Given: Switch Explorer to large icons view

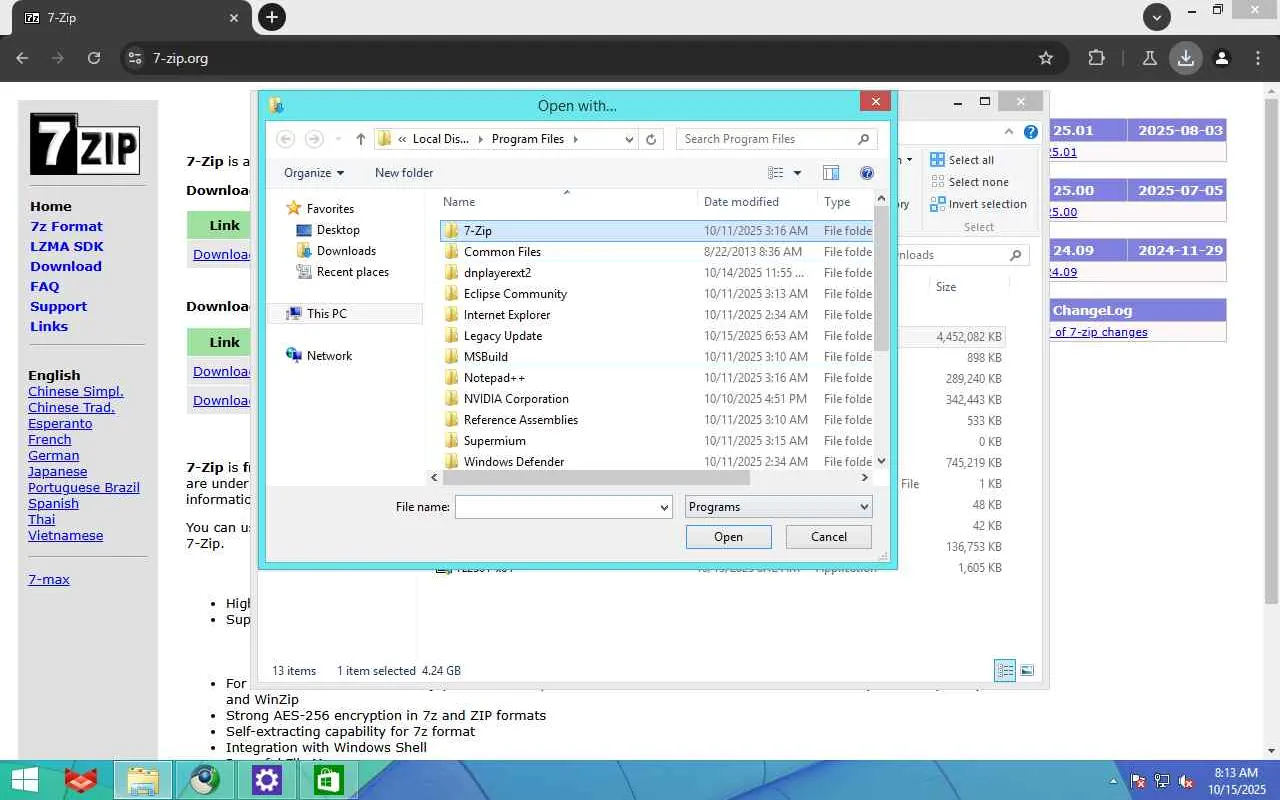Looking at the screenshot, I should click(x=1027, y=670).
